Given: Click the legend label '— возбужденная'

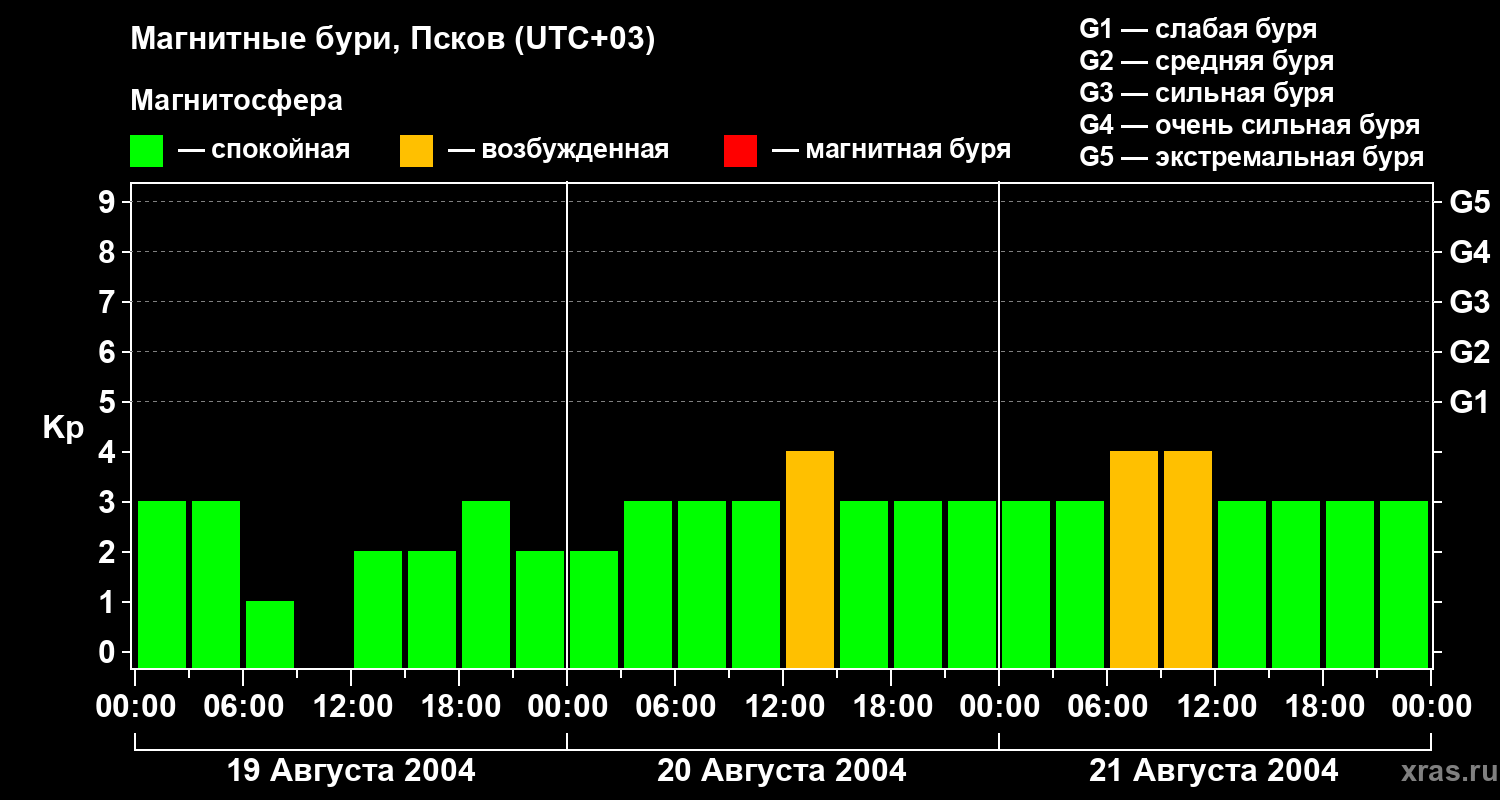Looking at the screenshot, I should [558, 151].
